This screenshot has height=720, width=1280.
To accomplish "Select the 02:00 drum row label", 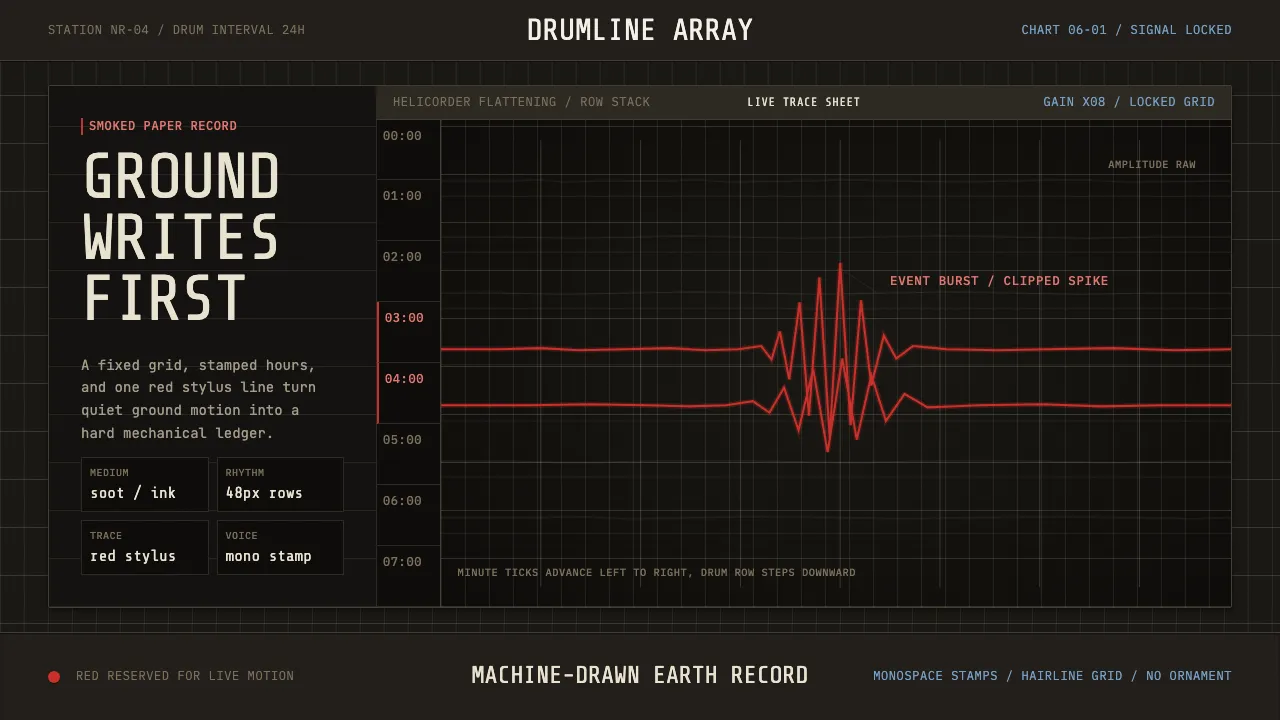I will 402,257.
